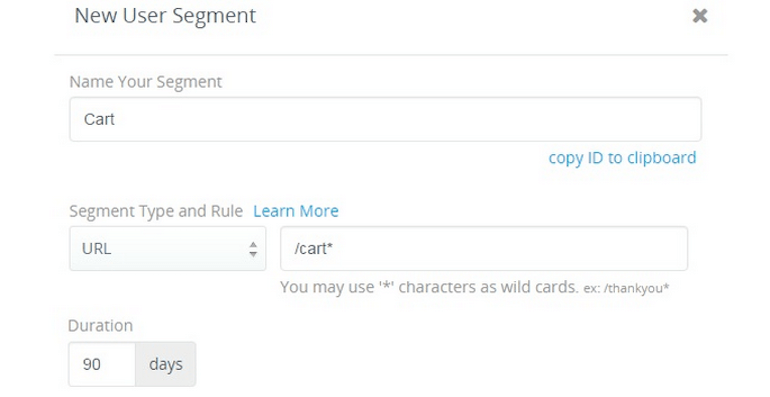
Task: Click the ex: /thankyou* example text
Action: tap(626, 288)
